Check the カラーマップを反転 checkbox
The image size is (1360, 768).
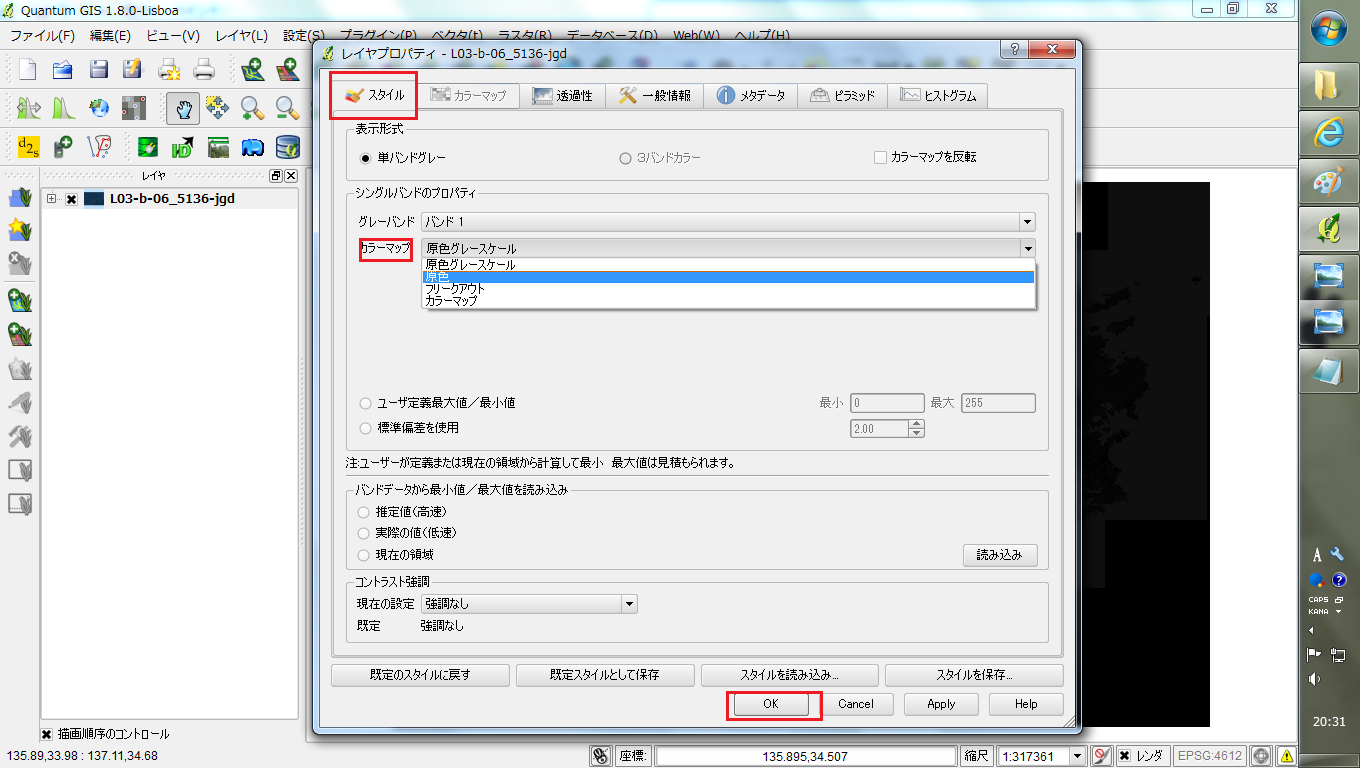tap(881, 157)
